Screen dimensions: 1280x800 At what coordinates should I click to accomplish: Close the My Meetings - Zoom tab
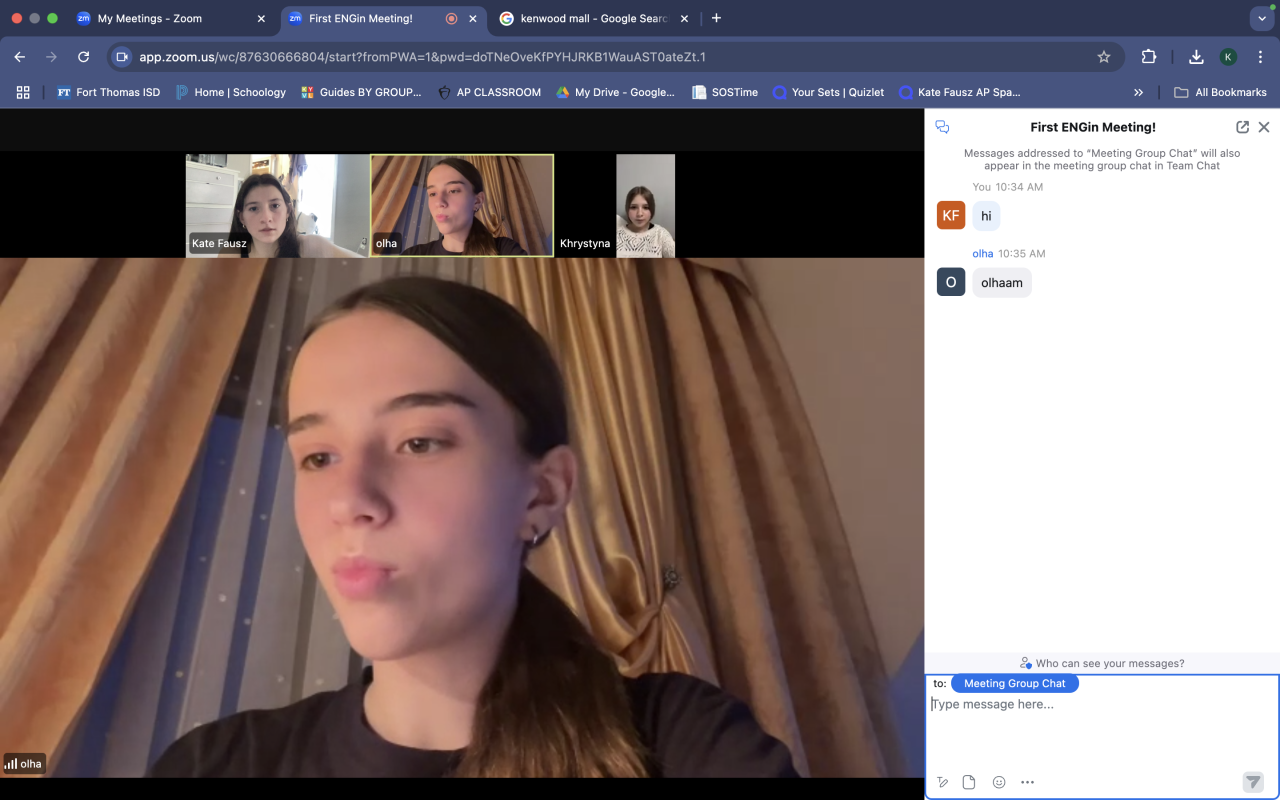tap(261, 18)
